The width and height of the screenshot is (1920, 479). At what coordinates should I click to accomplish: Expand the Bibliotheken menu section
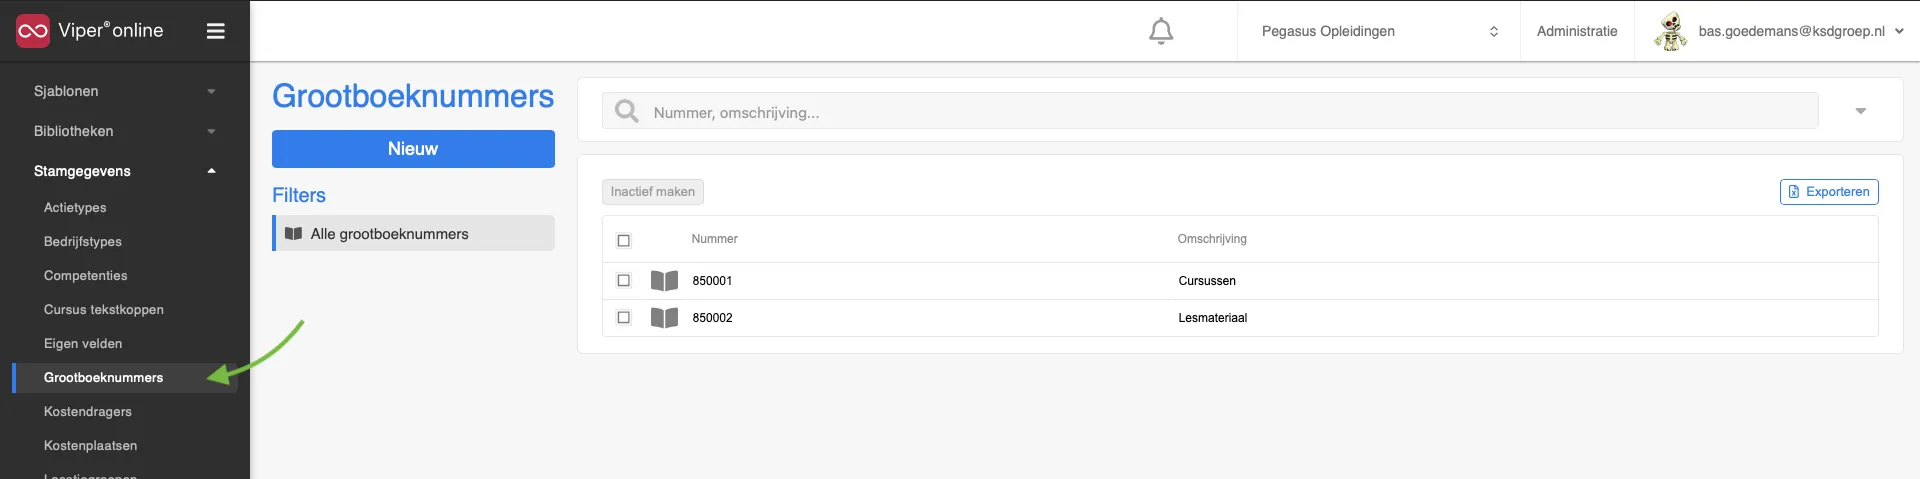125,131
